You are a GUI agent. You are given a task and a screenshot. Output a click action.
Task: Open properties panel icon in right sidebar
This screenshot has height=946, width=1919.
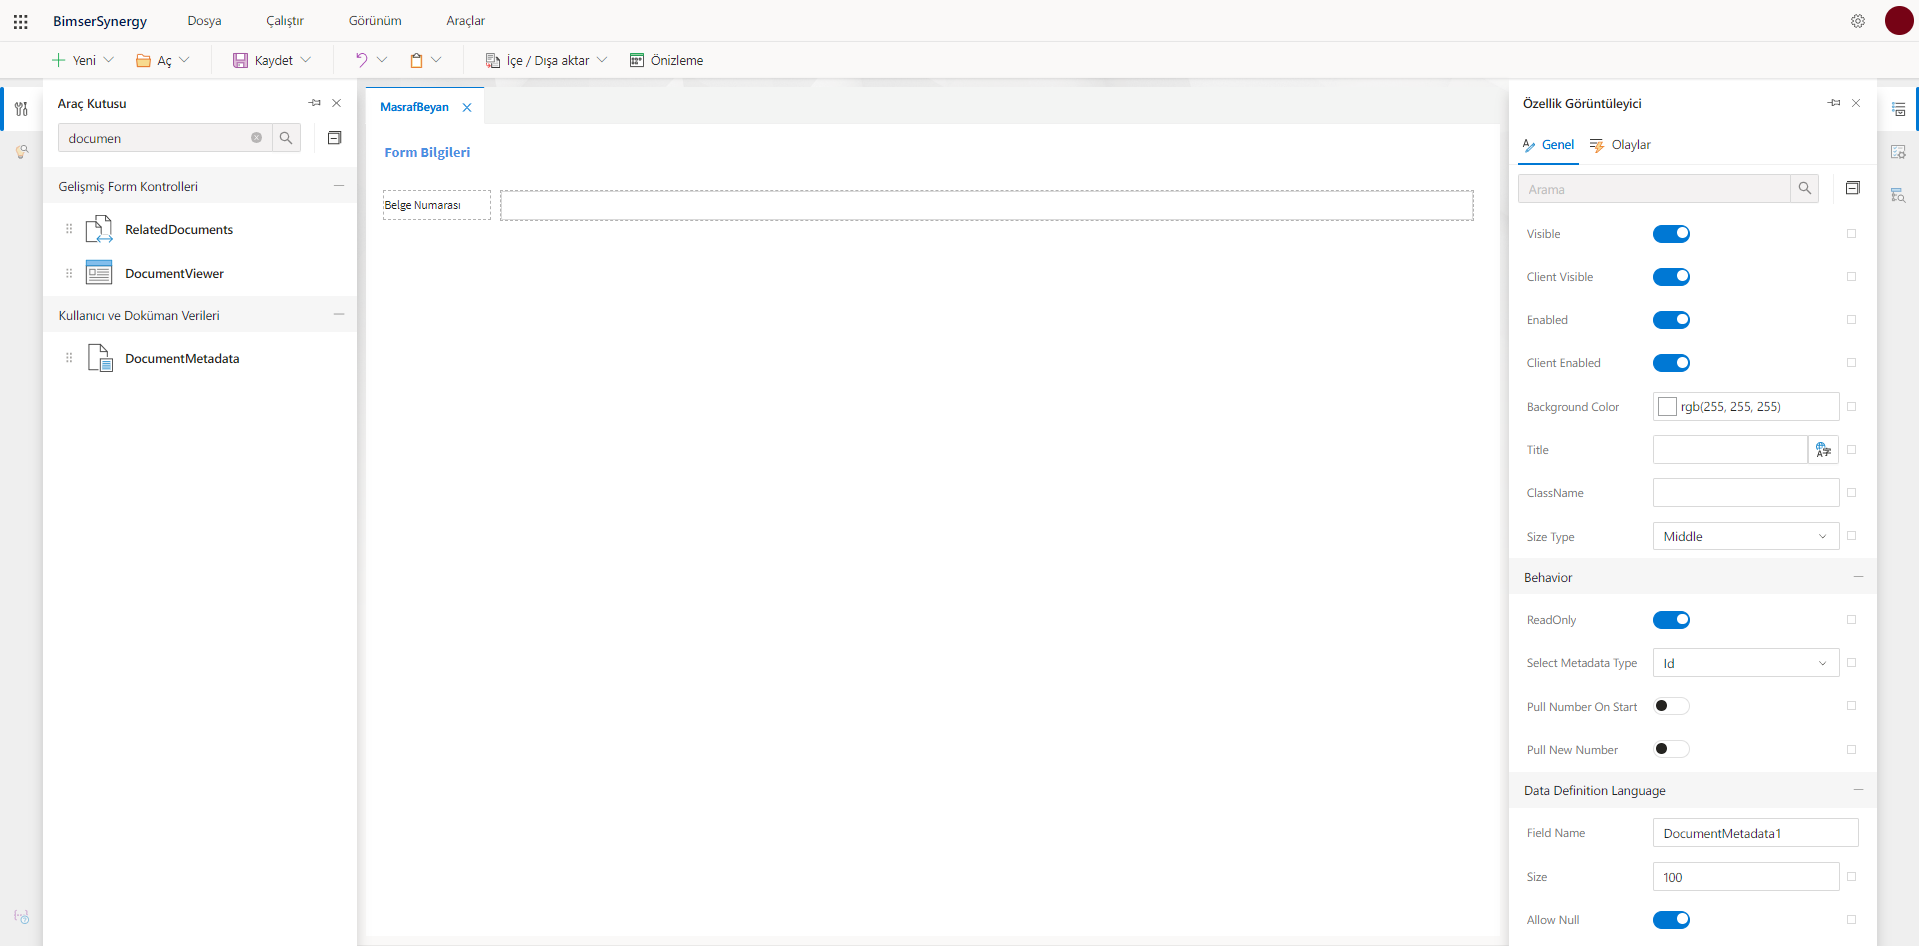[1898, 109]
